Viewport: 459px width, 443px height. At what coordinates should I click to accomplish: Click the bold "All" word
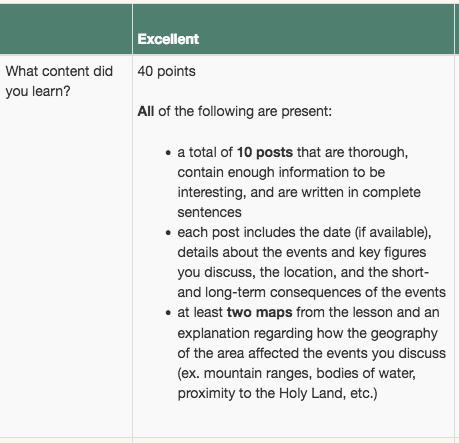point(146,111)
